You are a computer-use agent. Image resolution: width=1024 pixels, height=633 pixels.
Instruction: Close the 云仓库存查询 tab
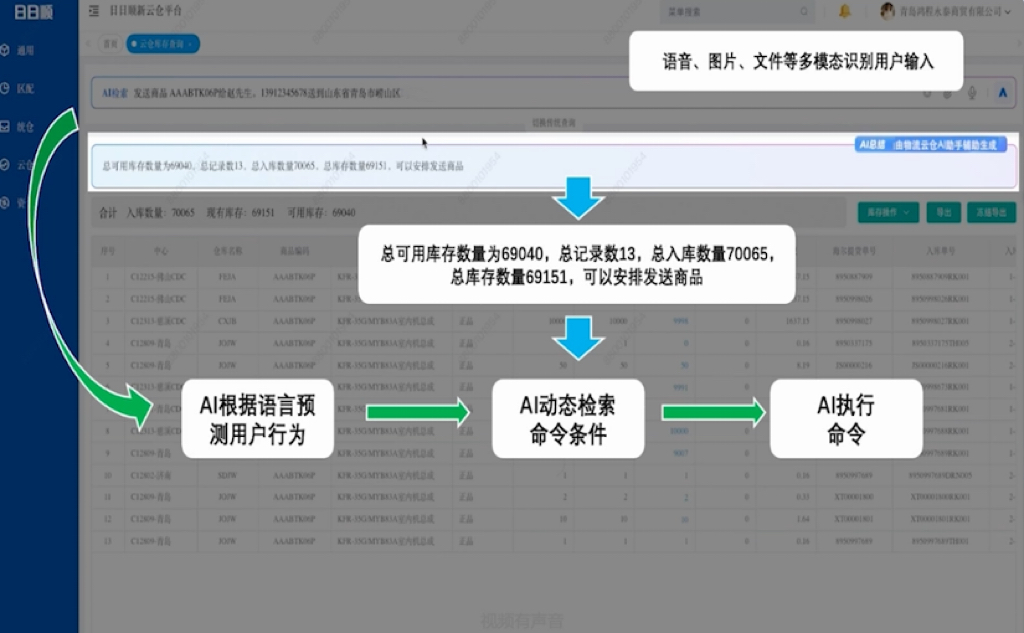(191, 44)
